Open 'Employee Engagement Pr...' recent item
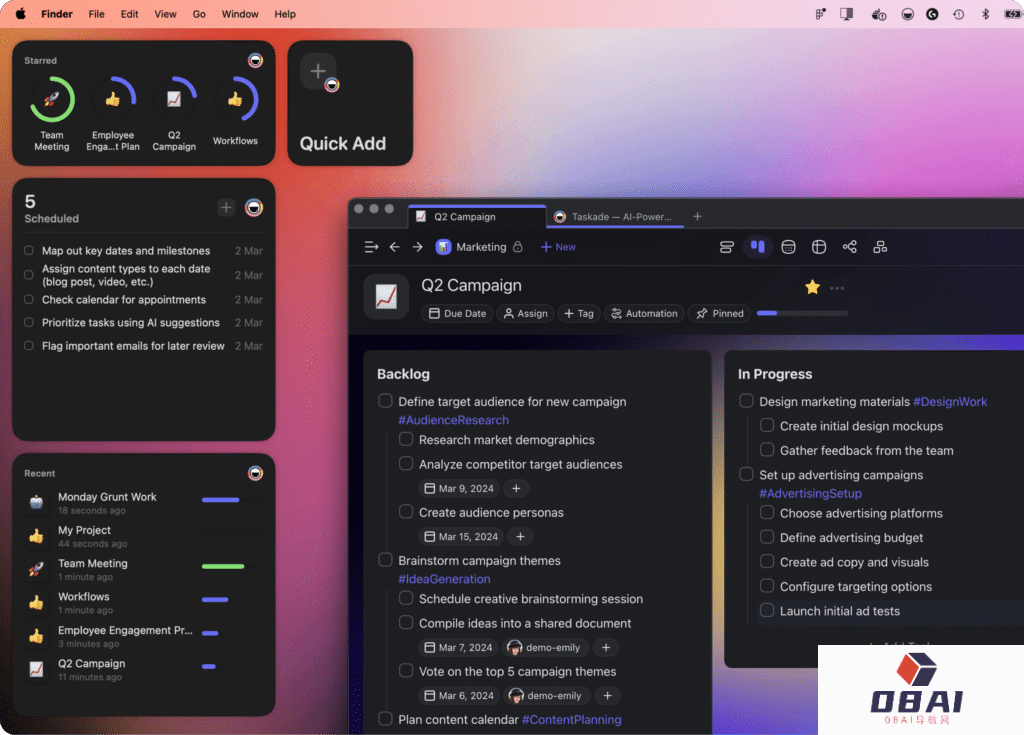This screenshot has width=1024, height=735. coord(144,636)
